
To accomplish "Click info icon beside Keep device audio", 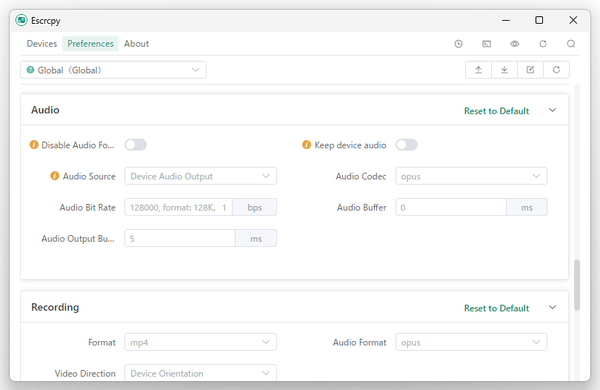I will coord(307,145).
